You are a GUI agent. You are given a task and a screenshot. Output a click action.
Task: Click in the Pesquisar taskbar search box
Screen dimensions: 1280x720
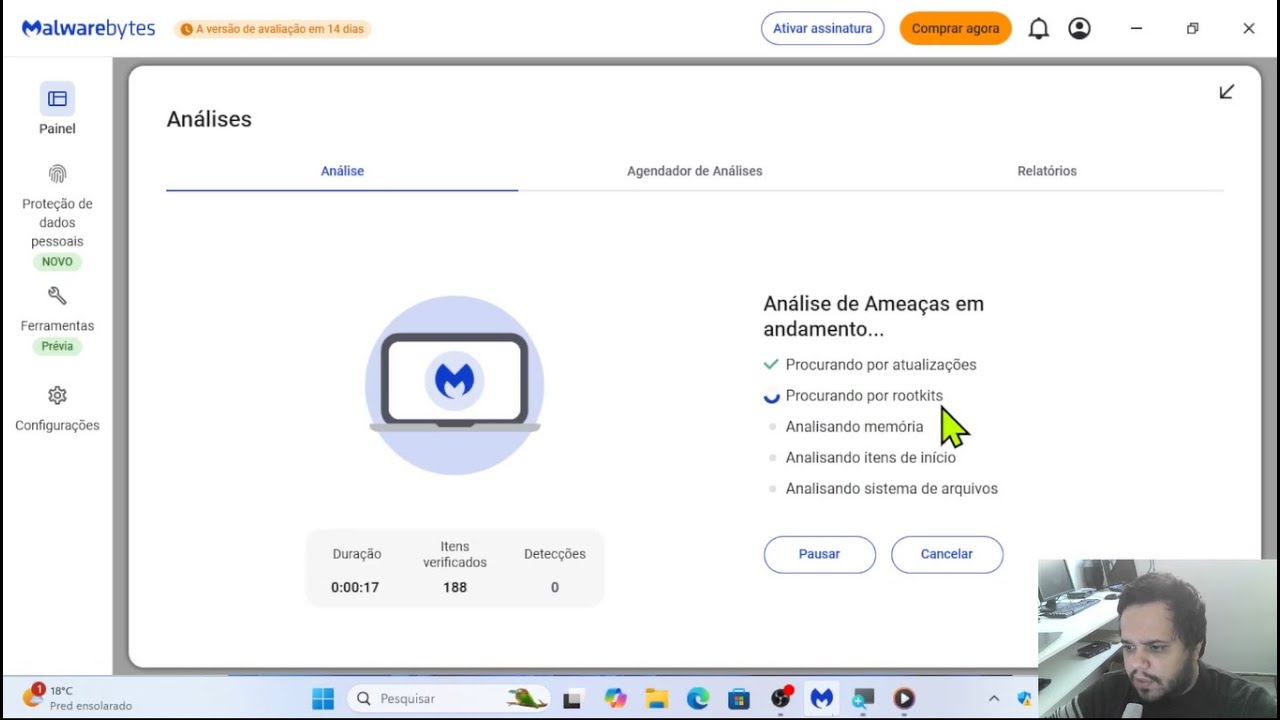click(449, 698)
